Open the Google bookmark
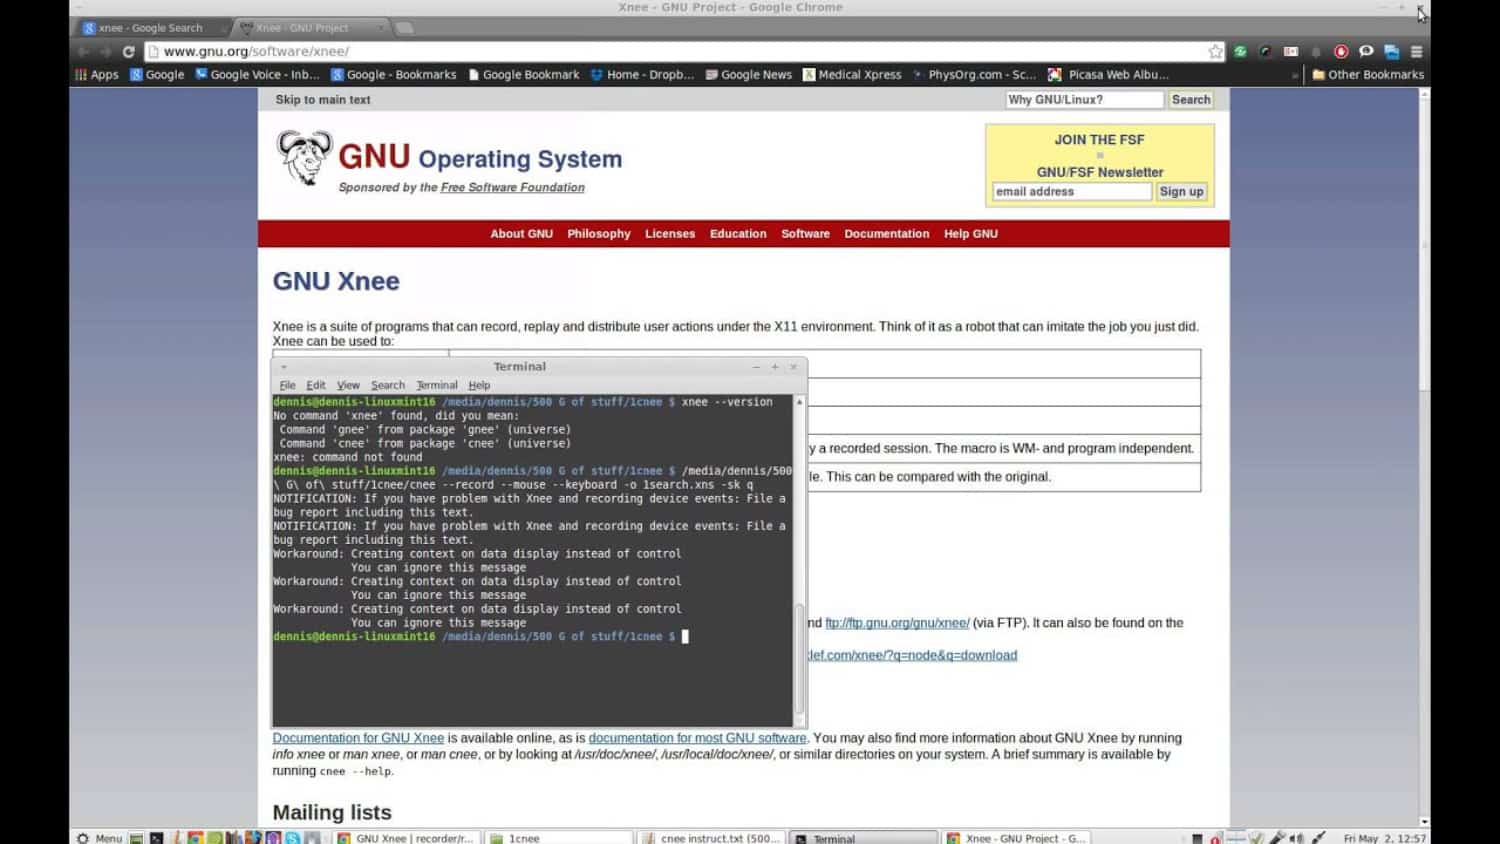Viewport: 1500px width, 844px height. coord(157,74)
